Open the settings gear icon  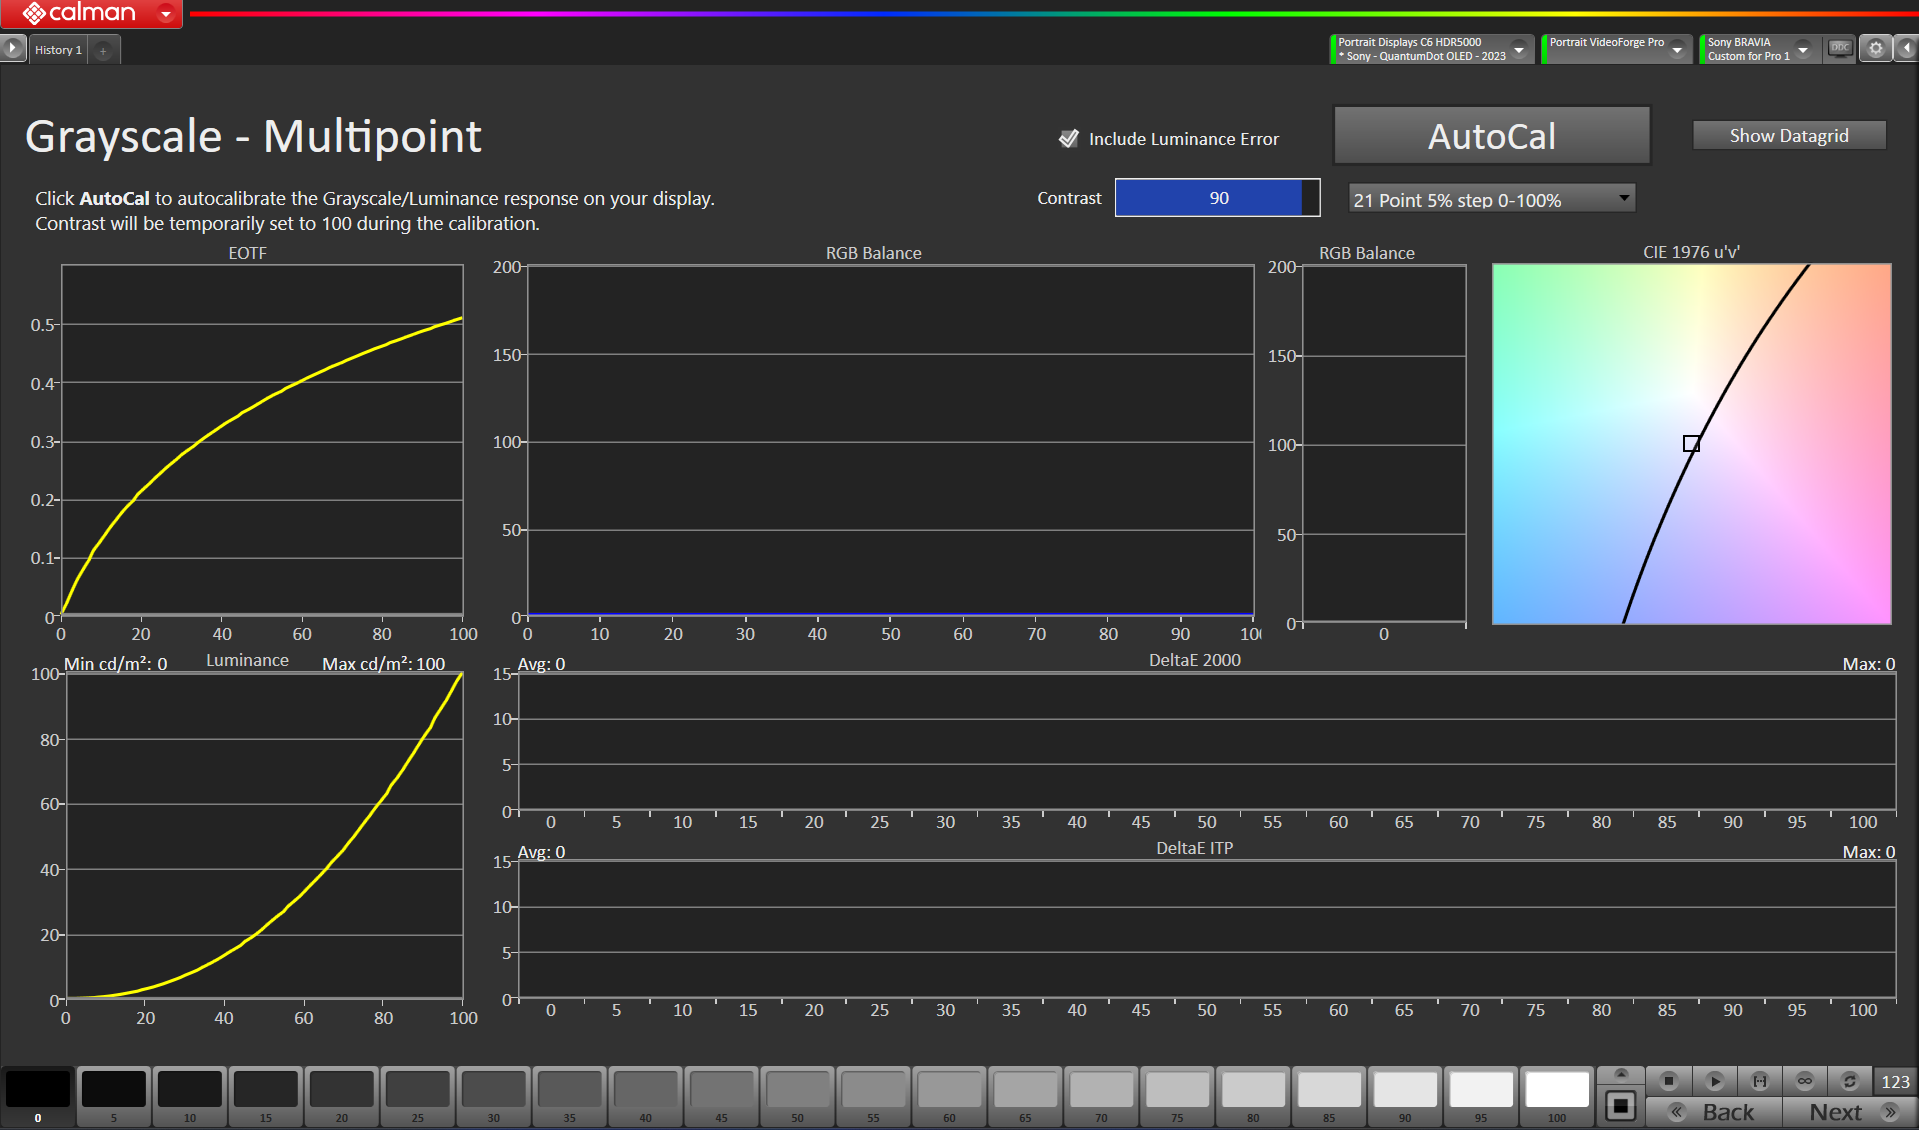[x=1876, y=48]
